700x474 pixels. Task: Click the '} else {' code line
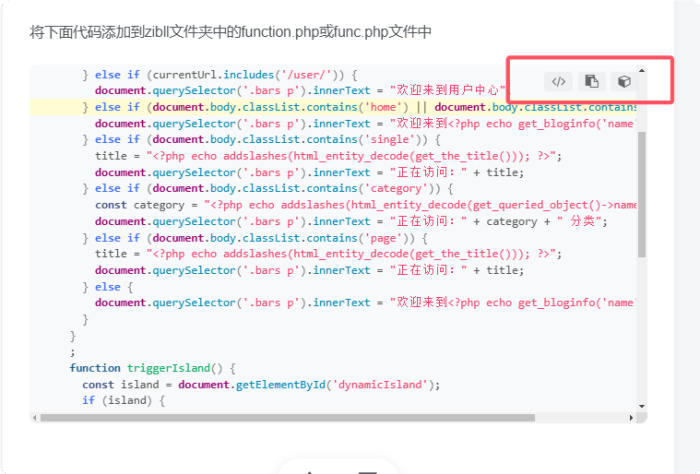[108, 287]
